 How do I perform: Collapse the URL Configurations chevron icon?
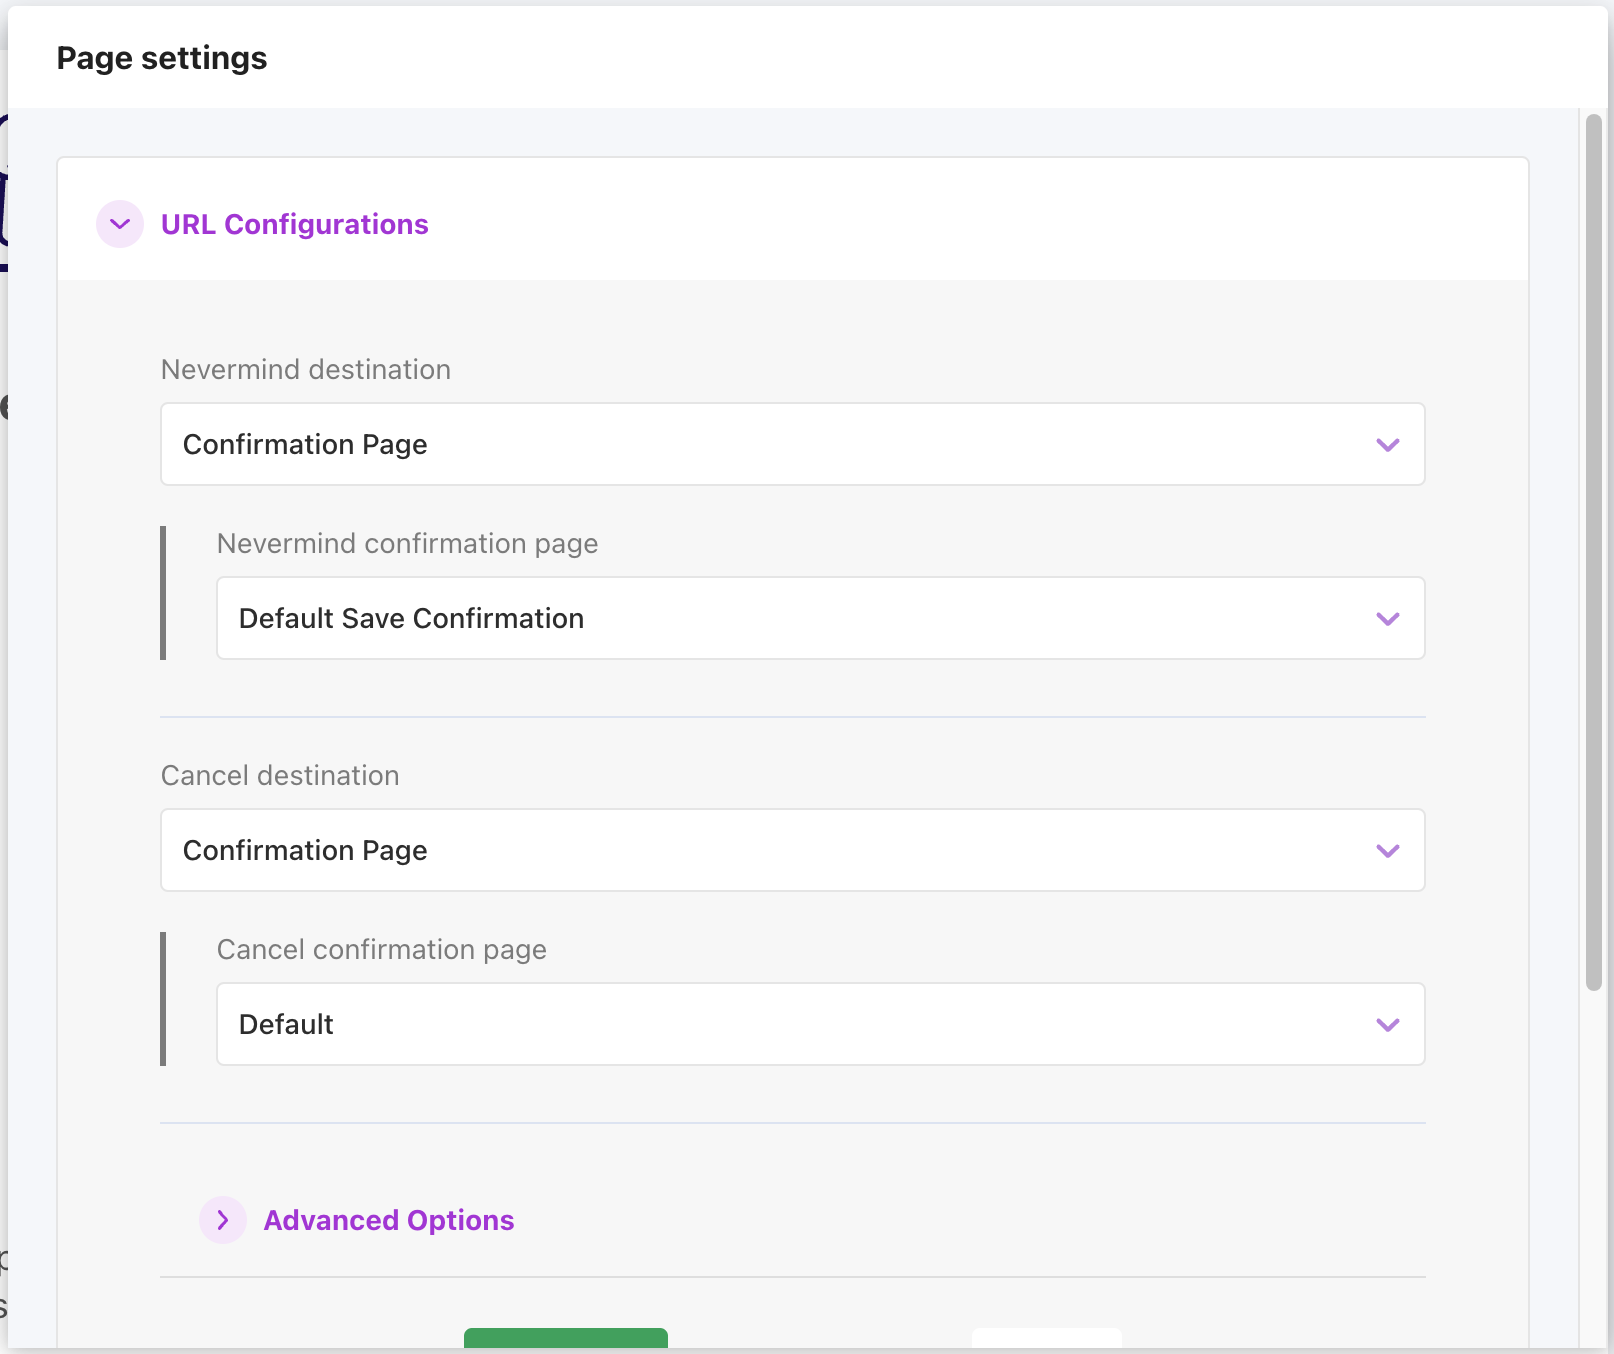click(120, 224)
